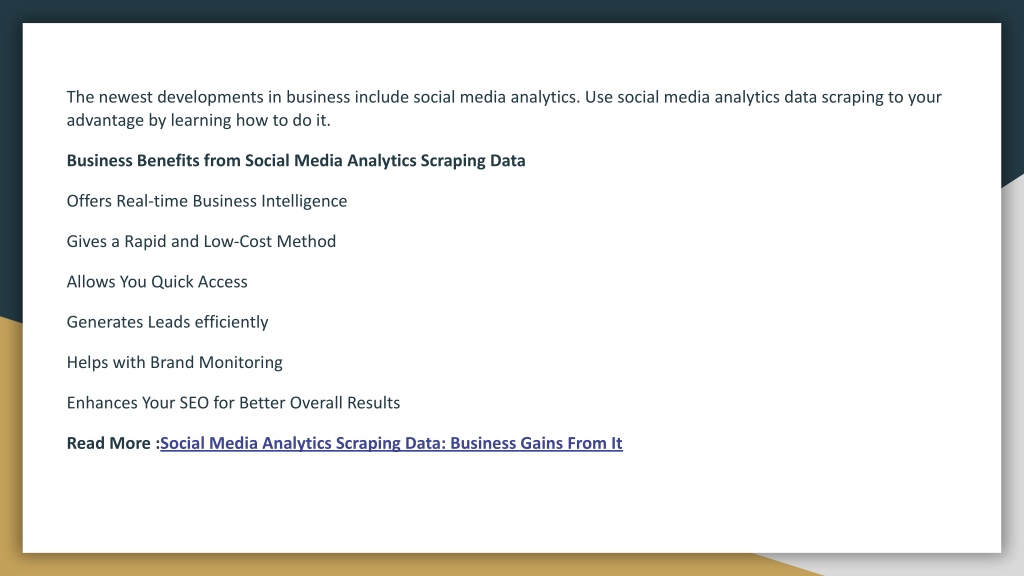This screenshot has height=576, width=1024.
Task: Select the "Enhances Your SEO" benefit line
Action: pos(233,403)
